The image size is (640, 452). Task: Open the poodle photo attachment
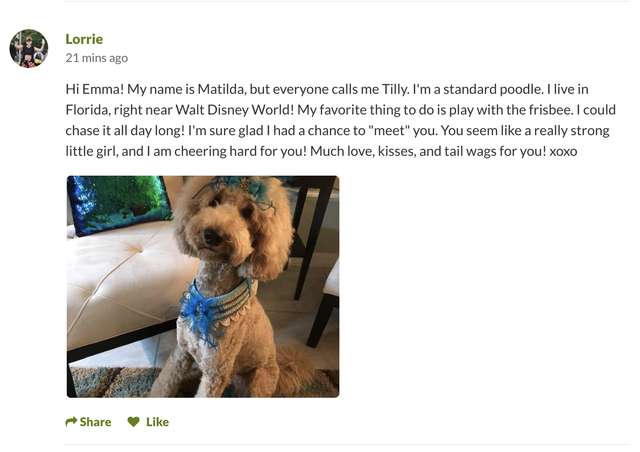click(203, 287)
